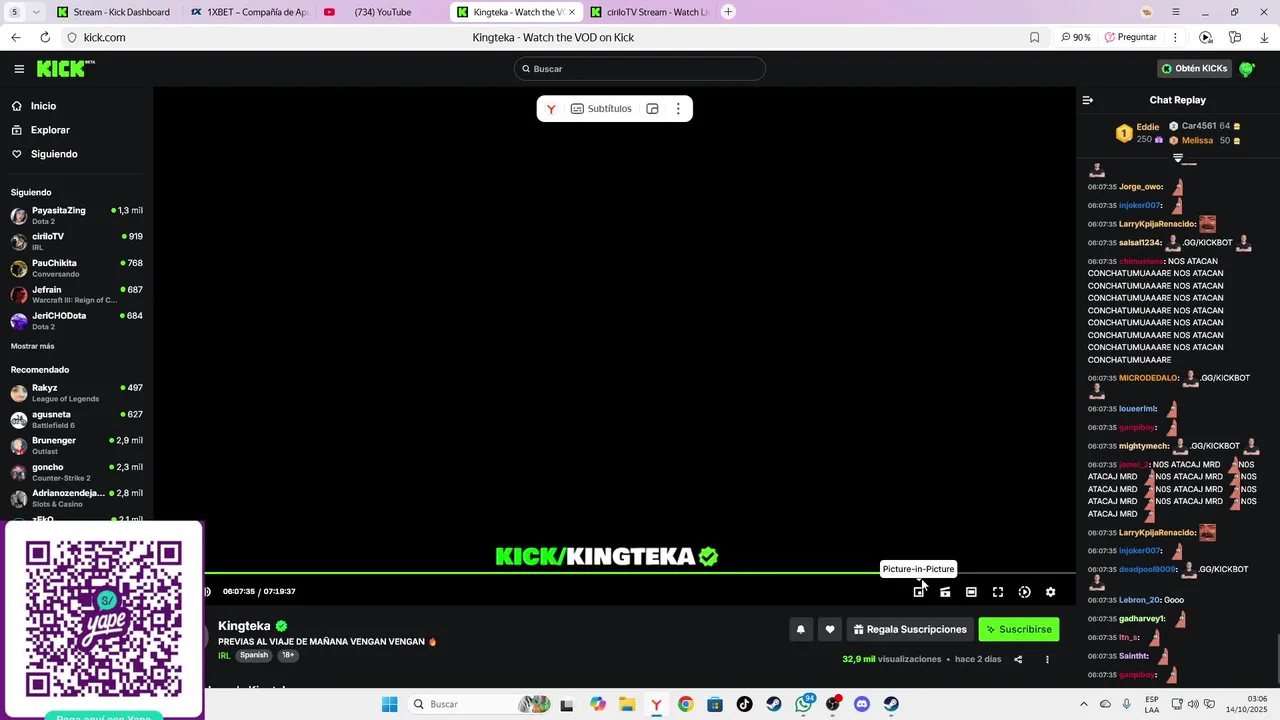The width and height of the screenshot is (1280, 720).
Task: Toggle Subtítulos in the overlay toolbar
Action: (601, 109)
